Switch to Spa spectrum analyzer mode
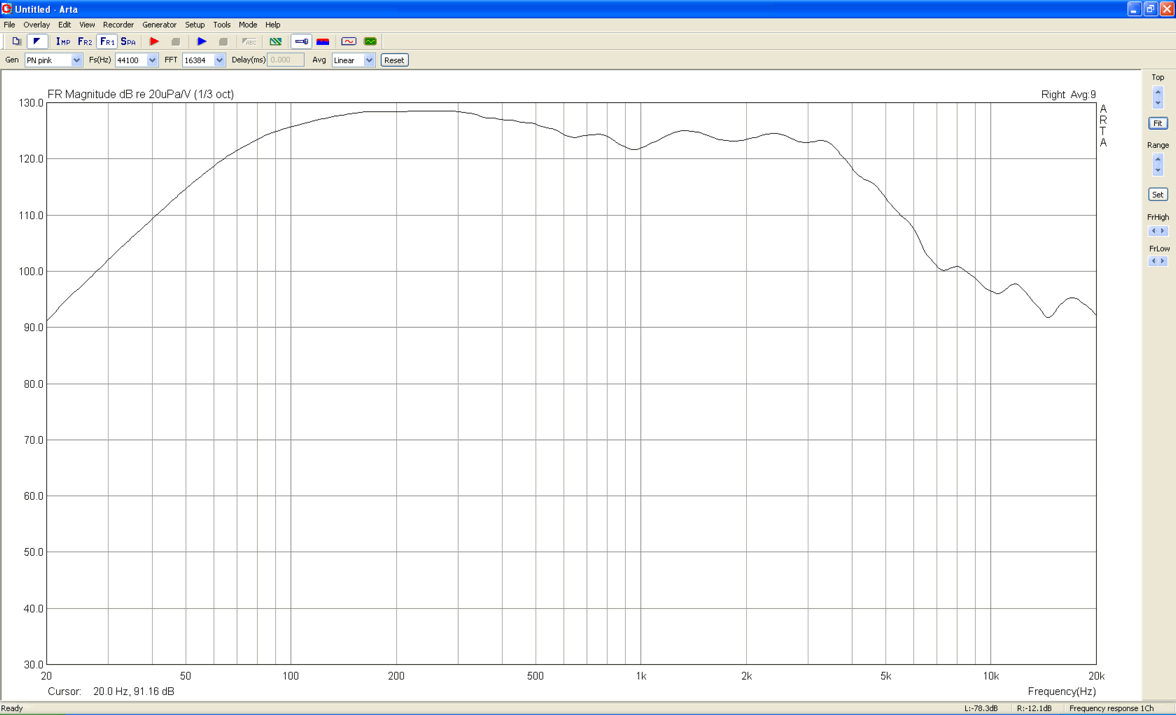The height and width of the screenshot is (715, 1176). pos(128,41)
